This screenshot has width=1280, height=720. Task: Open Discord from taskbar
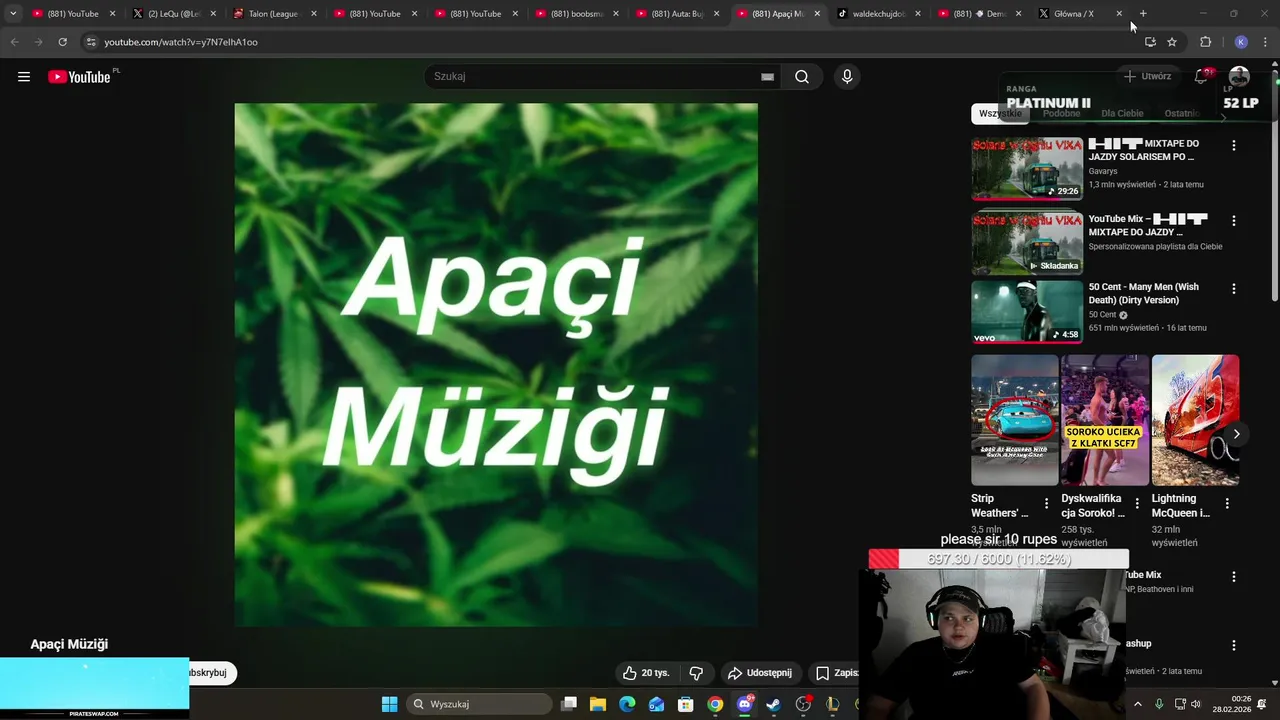[x=745, y=704]
